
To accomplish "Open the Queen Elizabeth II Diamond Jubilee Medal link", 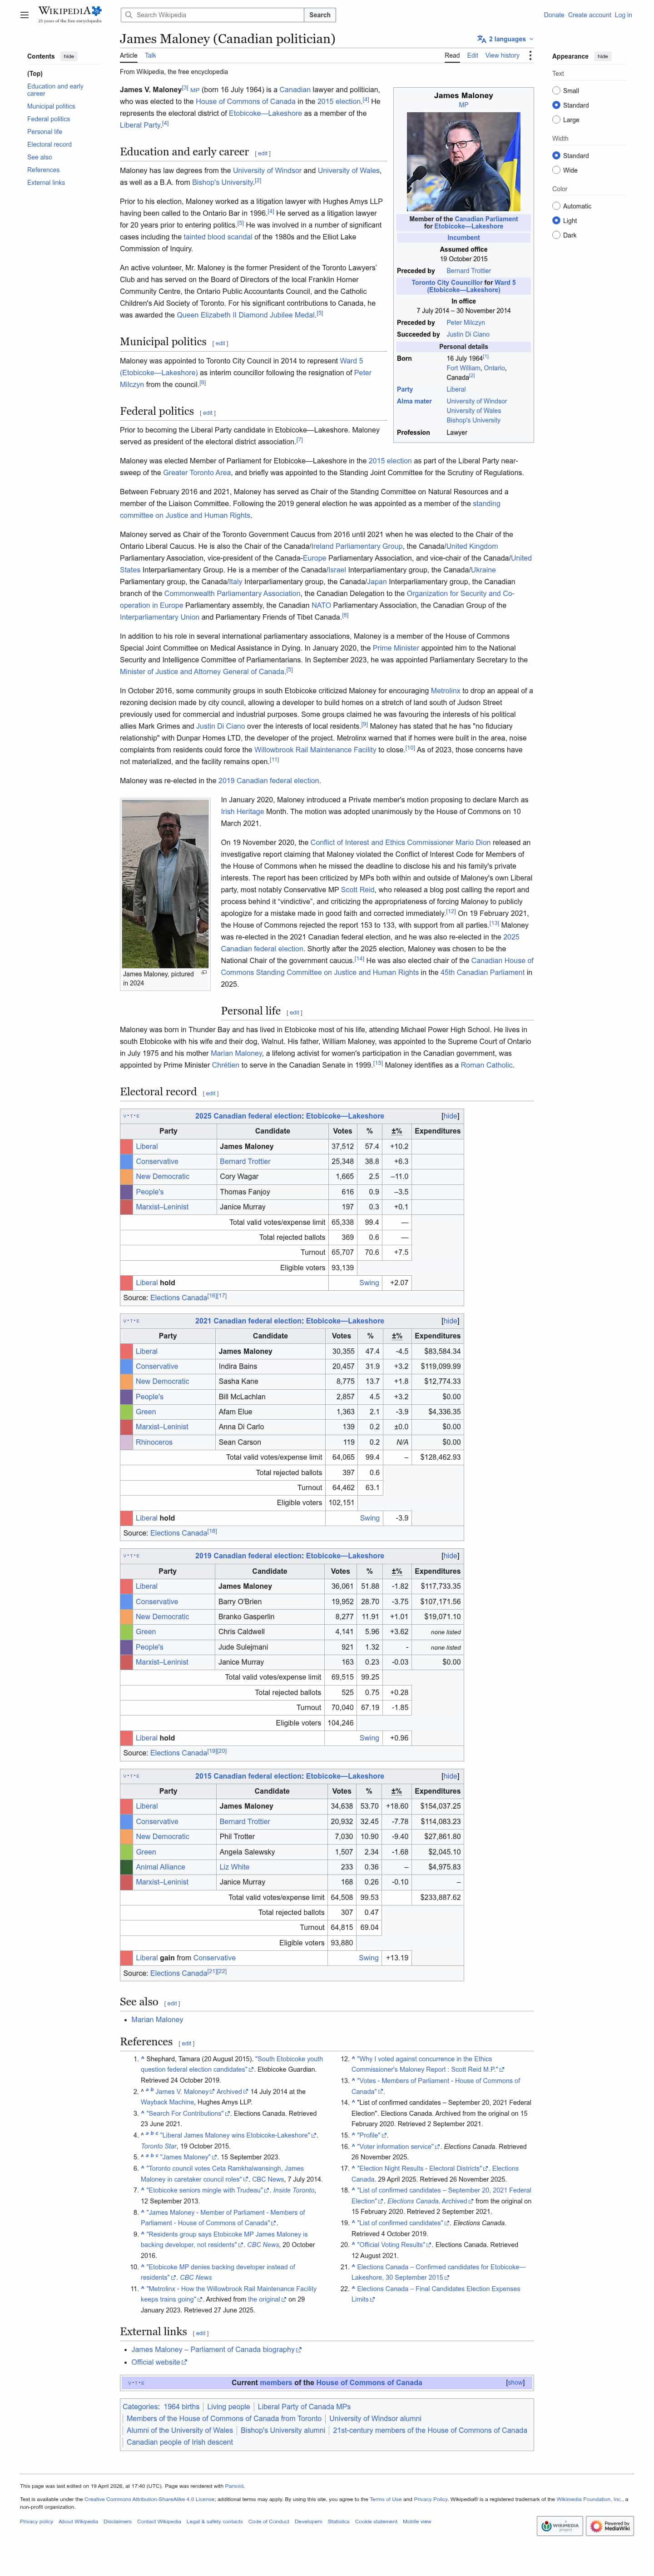I will click(246, 314).
